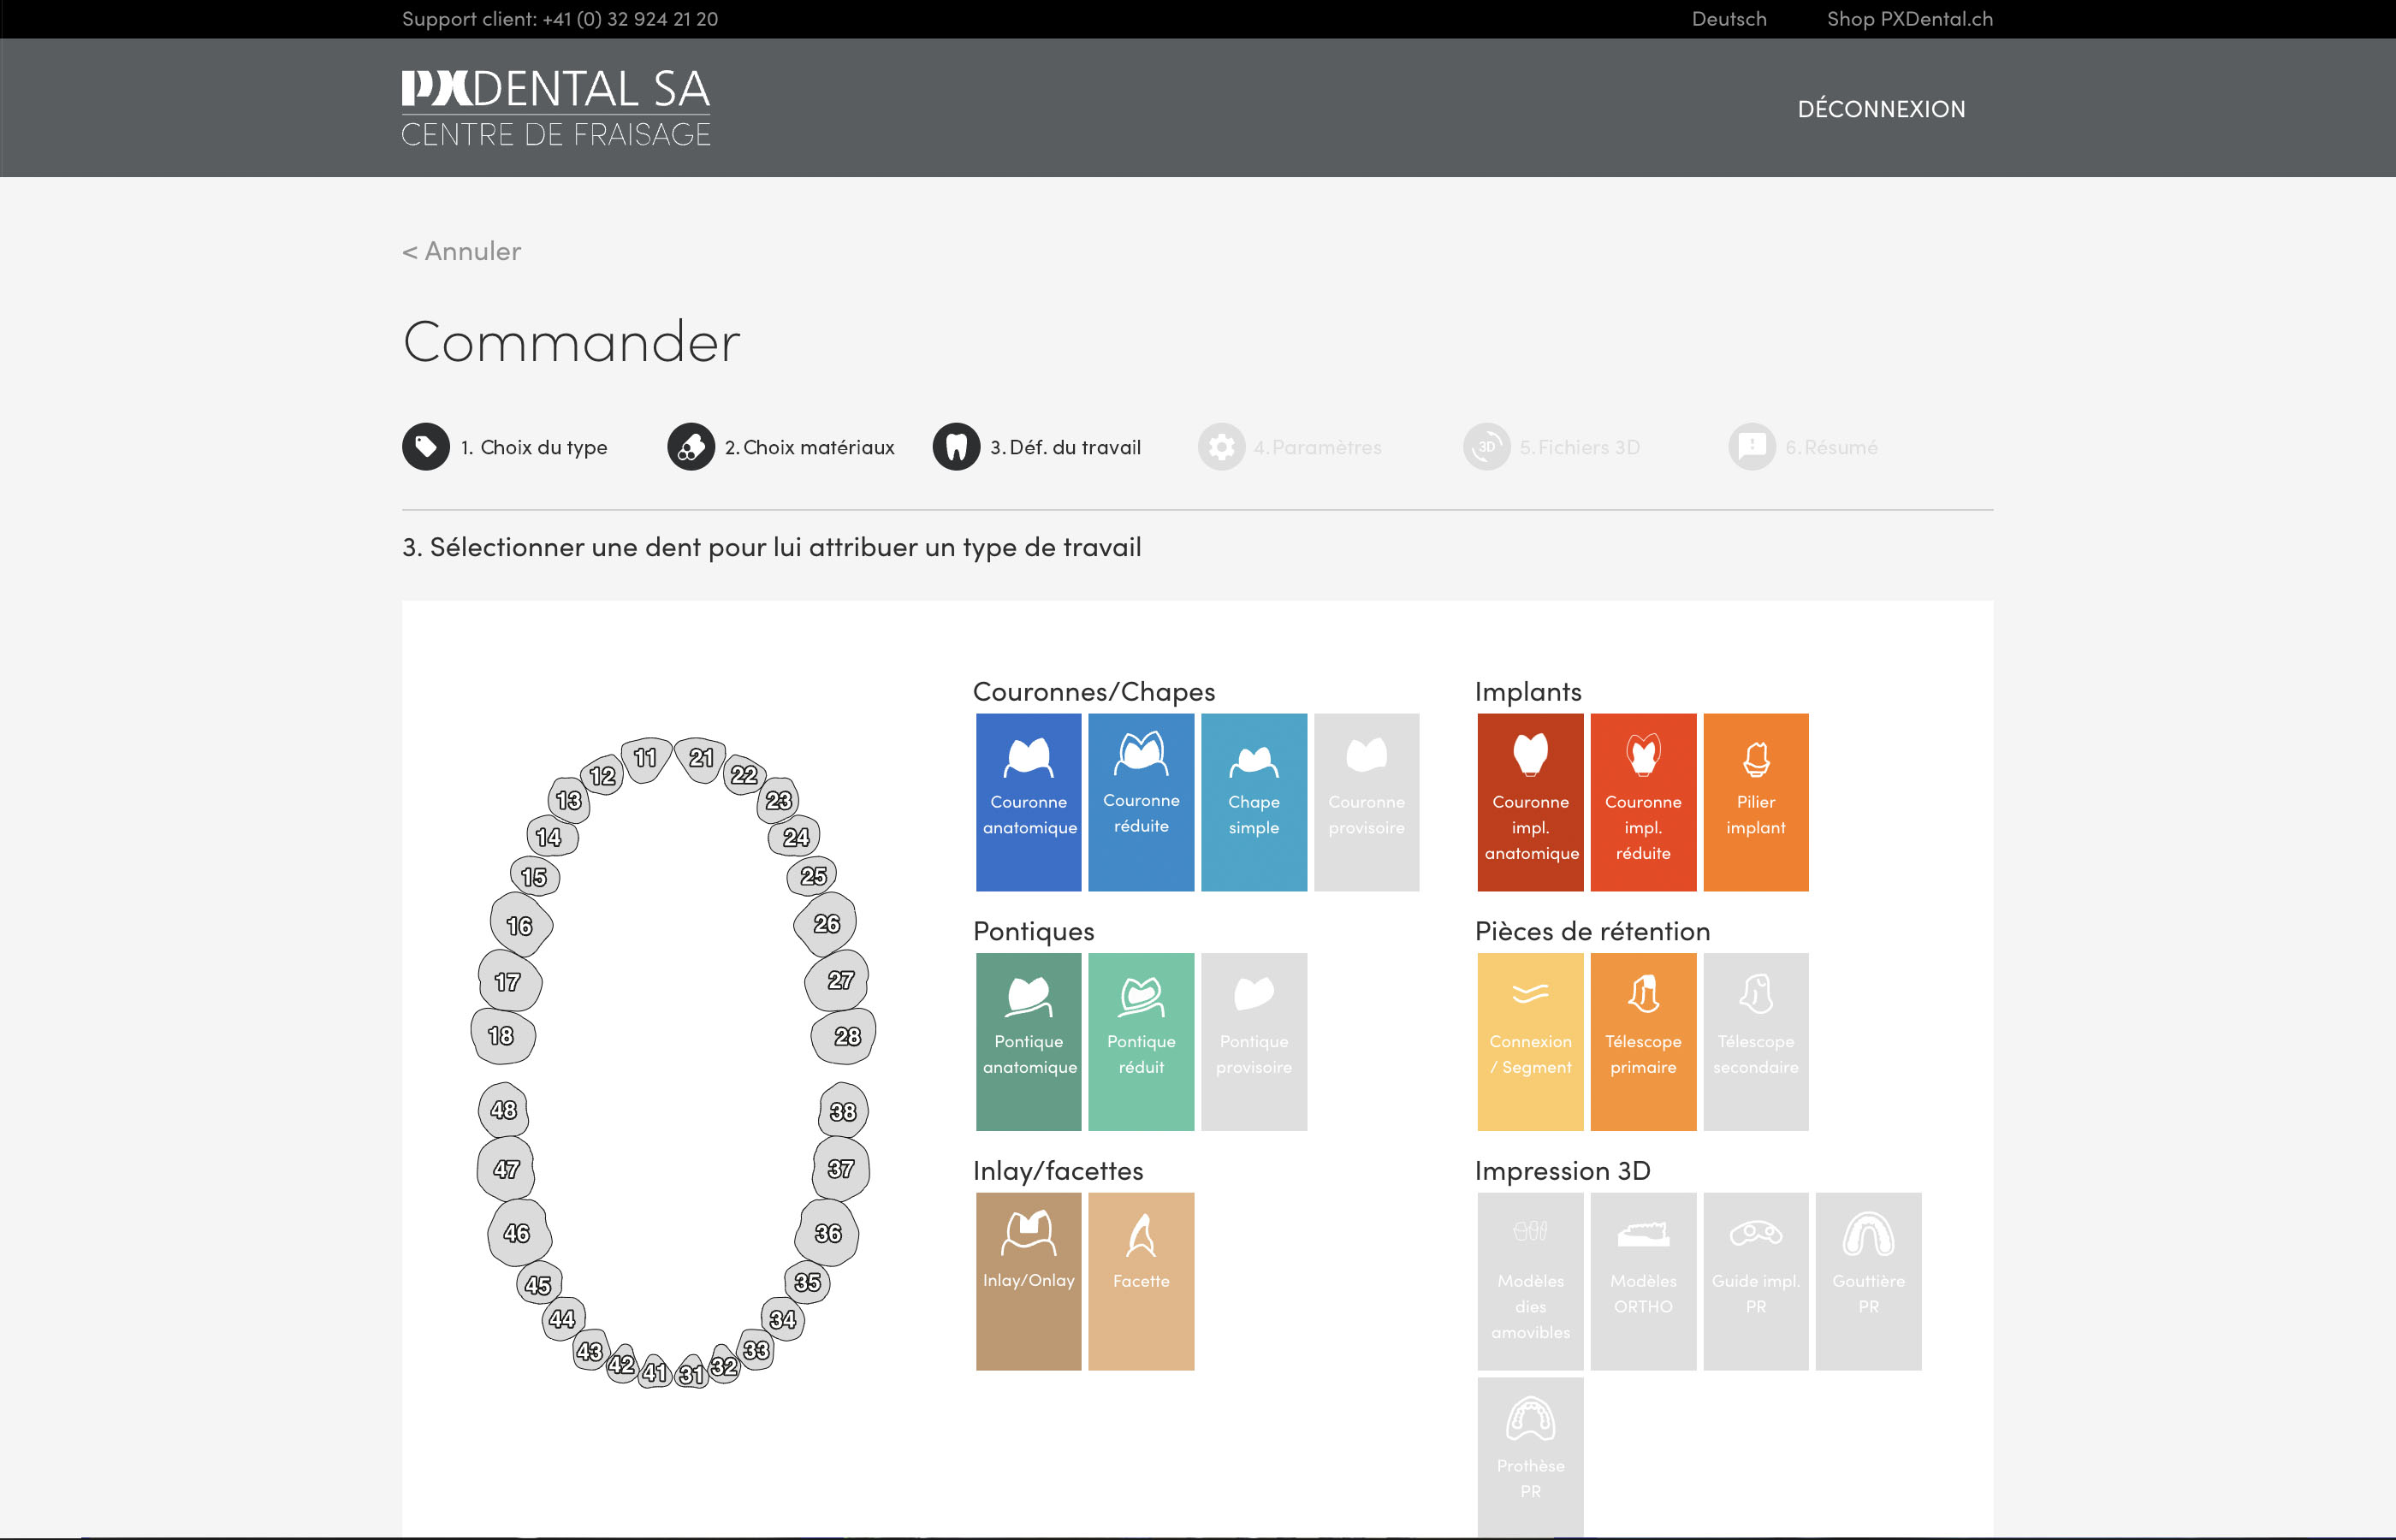Pick the Facette work type

tap(1140, 1280)
